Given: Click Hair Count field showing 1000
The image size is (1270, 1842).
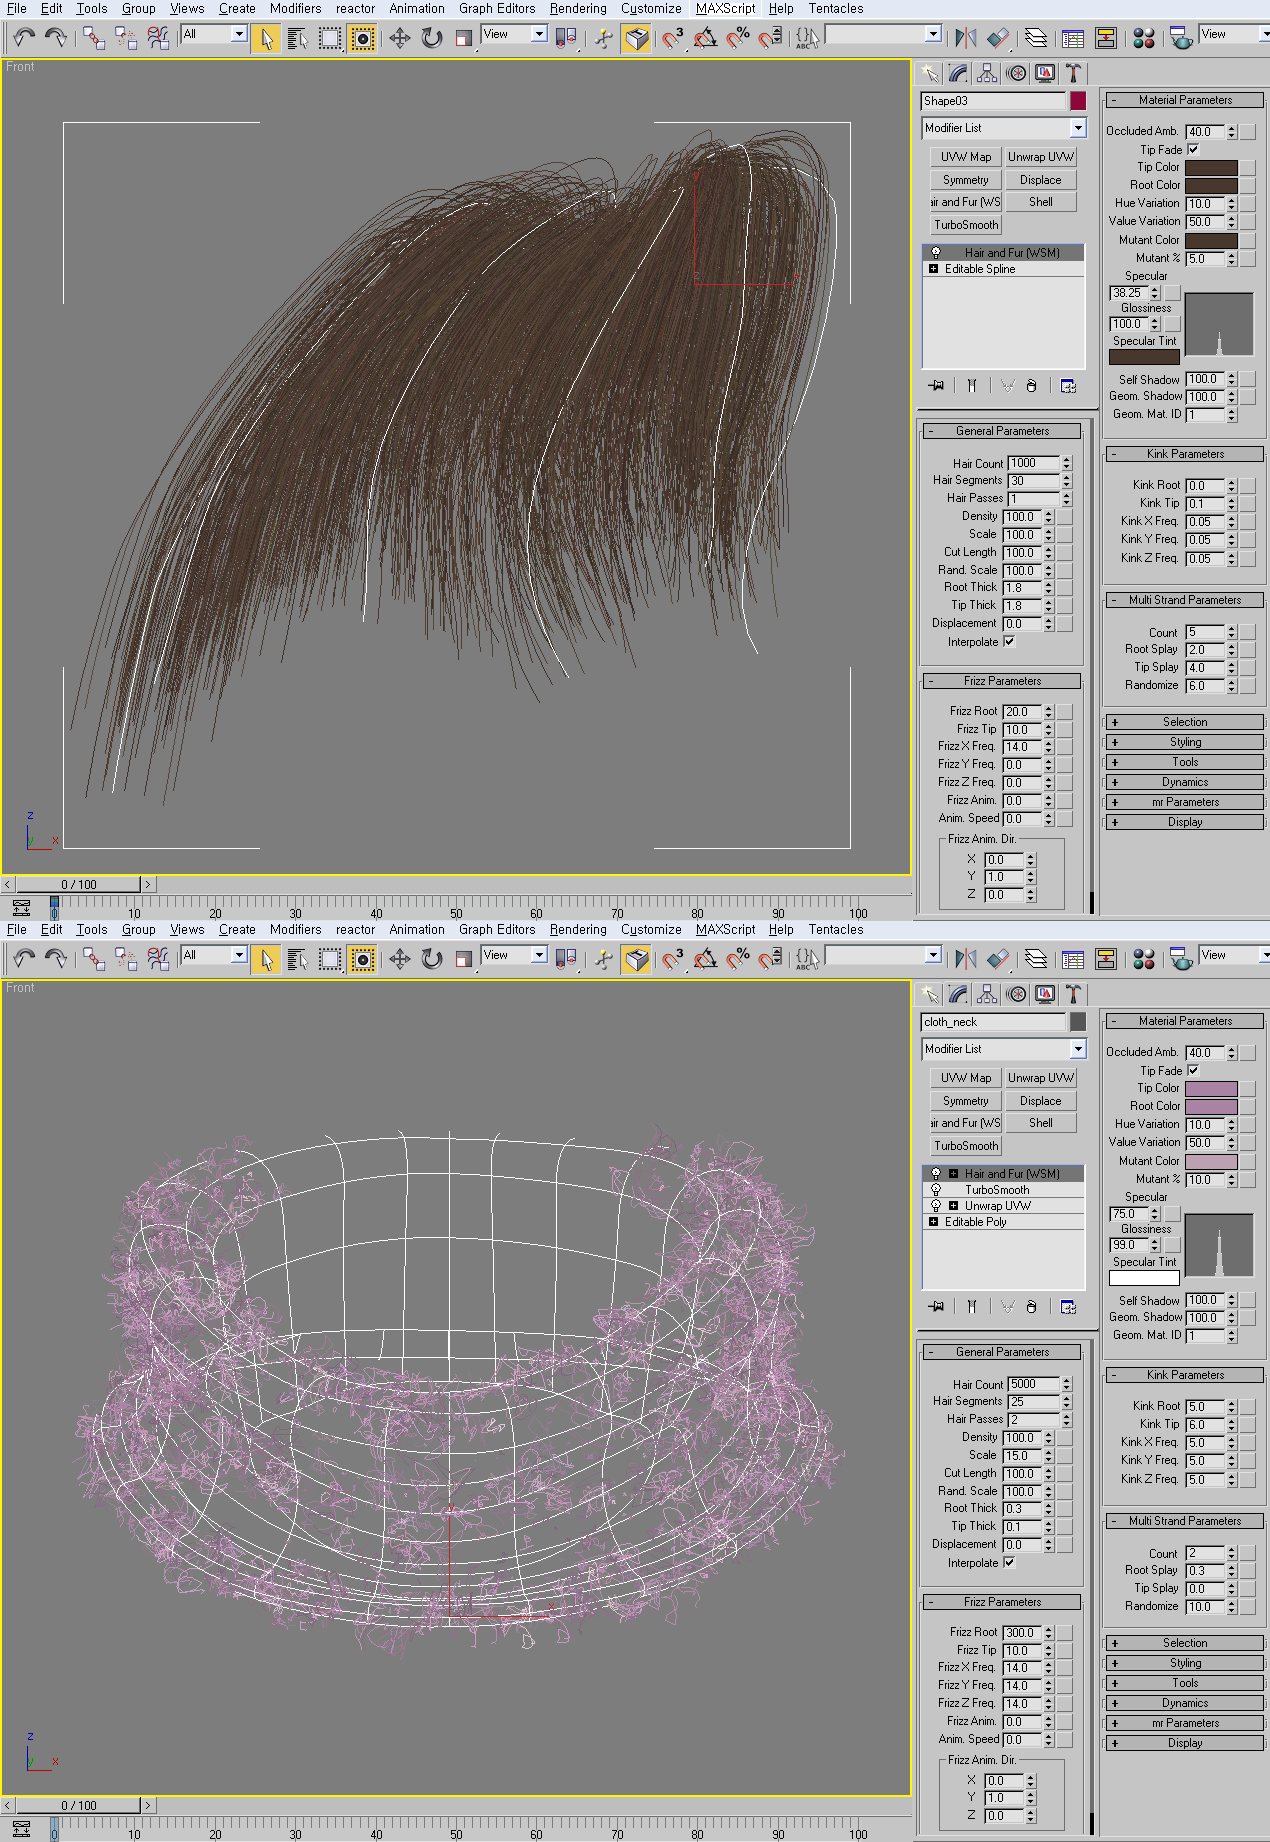Looking at the screenshot, I should pos(1034,463).
